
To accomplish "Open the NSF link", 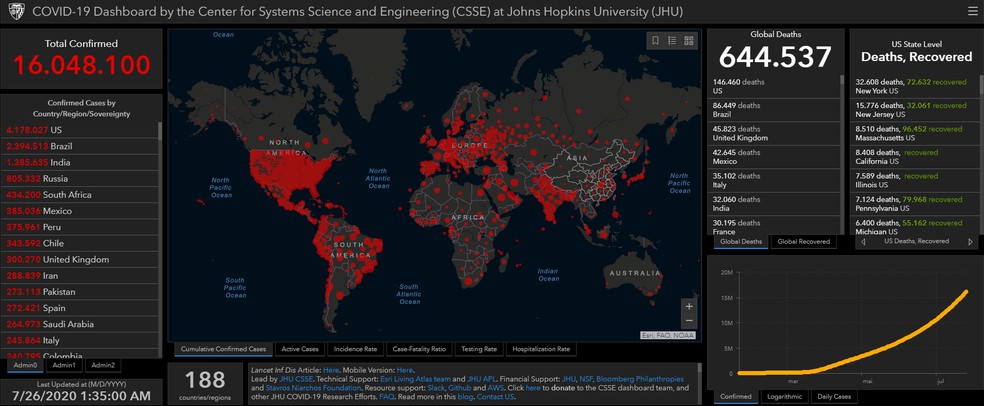I will point(584,379).
